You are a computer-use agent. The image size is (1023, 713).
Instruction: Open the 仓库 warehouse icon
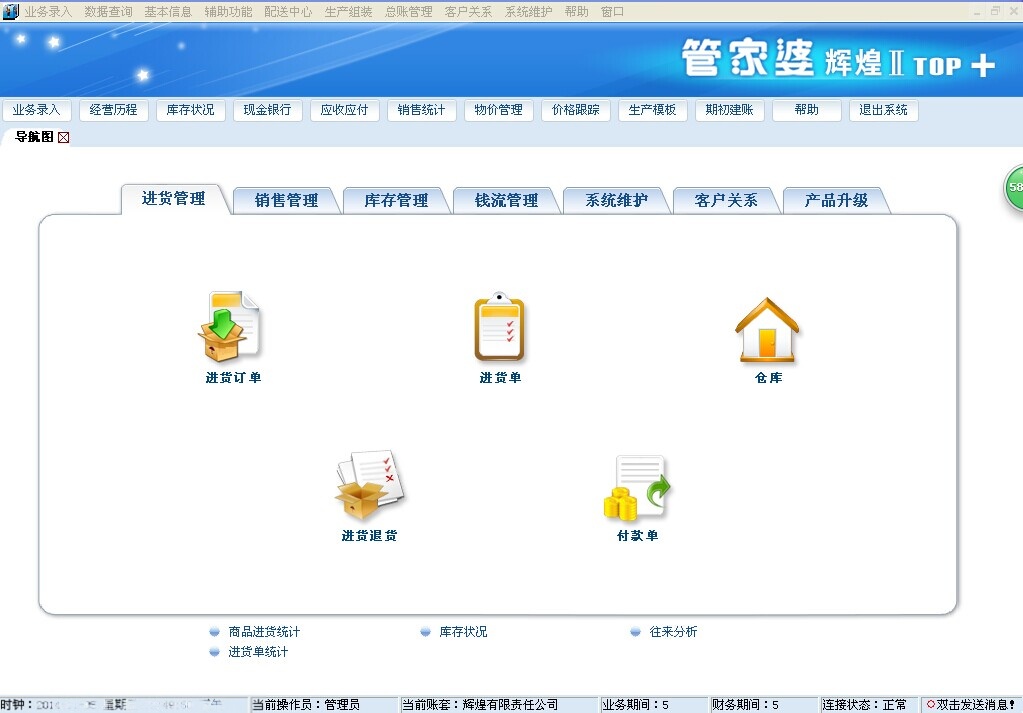(x=766, y=328)
